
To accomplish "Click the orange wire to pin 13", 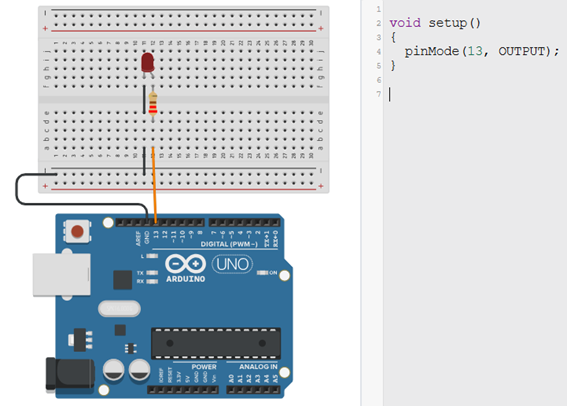I will 154,184.
